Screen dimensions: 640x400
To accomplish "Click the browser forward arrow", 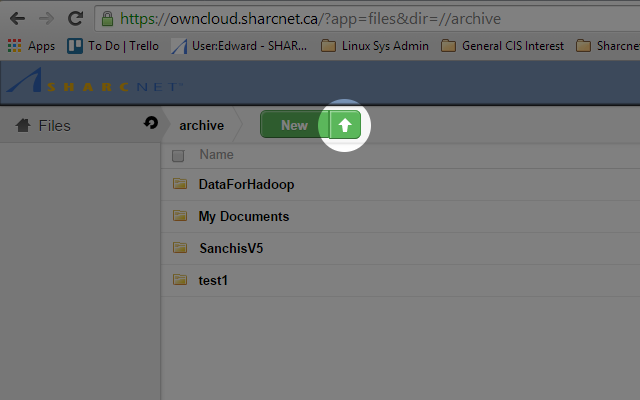I will (46, 18).
